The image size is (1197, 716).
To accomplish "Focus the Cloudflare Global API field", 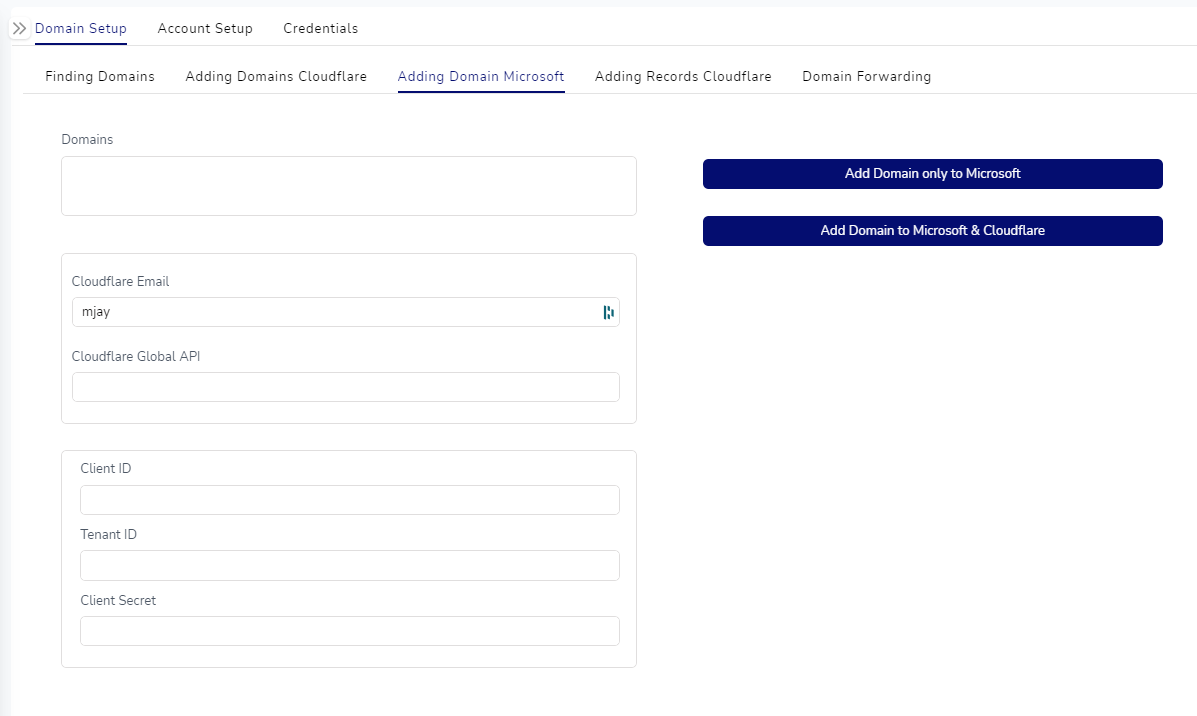I will pos(346,387).
